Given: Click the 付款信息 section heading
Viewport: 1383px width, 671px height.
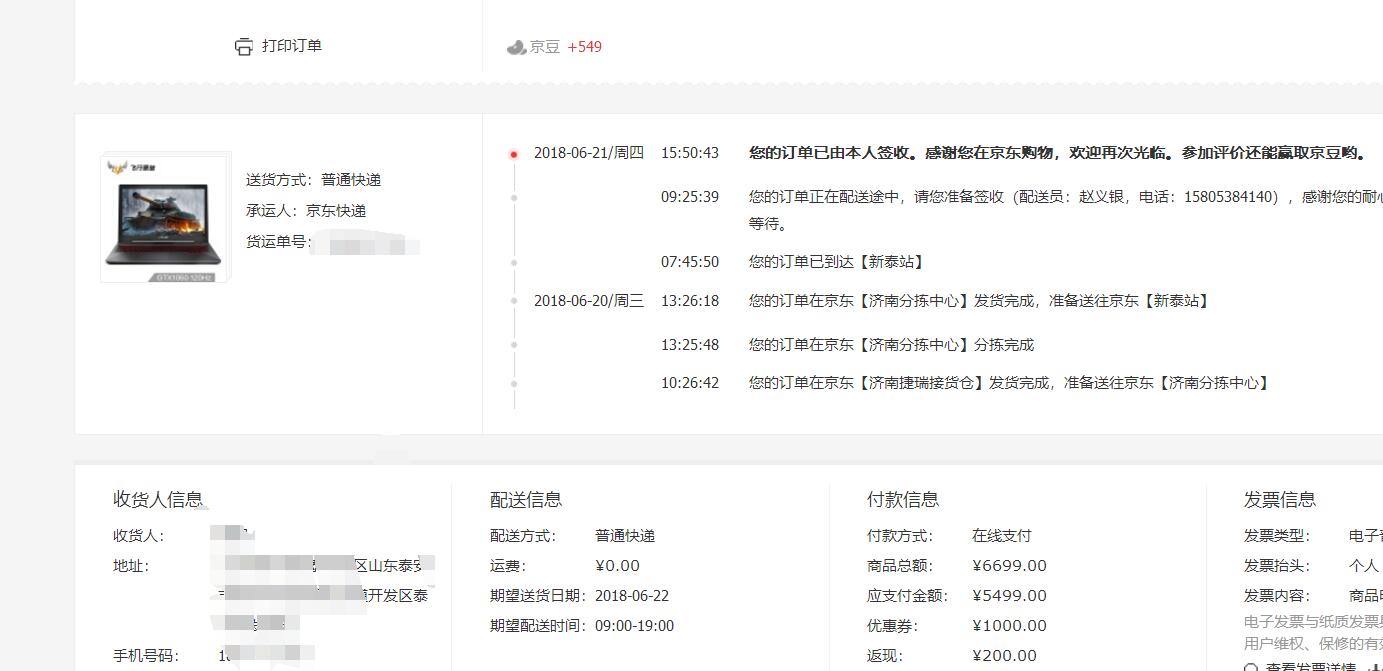Looking at the screenshot, I should [x=903, y=499].
